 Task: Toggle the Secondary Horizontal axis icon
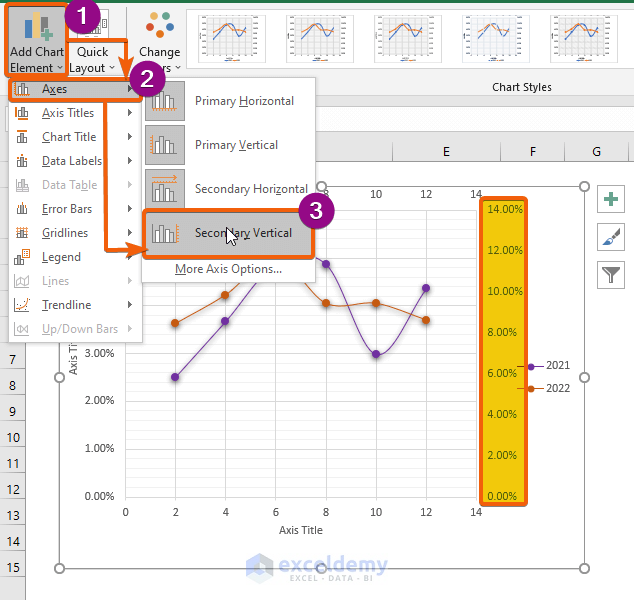pyautogui.click(x=165, y=189)
